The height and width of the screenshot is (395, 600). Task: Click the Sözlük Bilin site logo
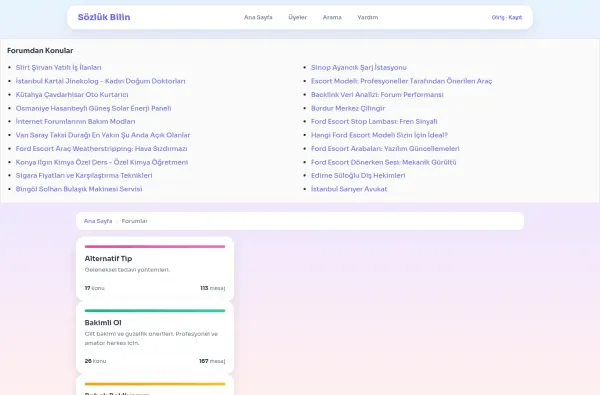click(x=104, y=17)
